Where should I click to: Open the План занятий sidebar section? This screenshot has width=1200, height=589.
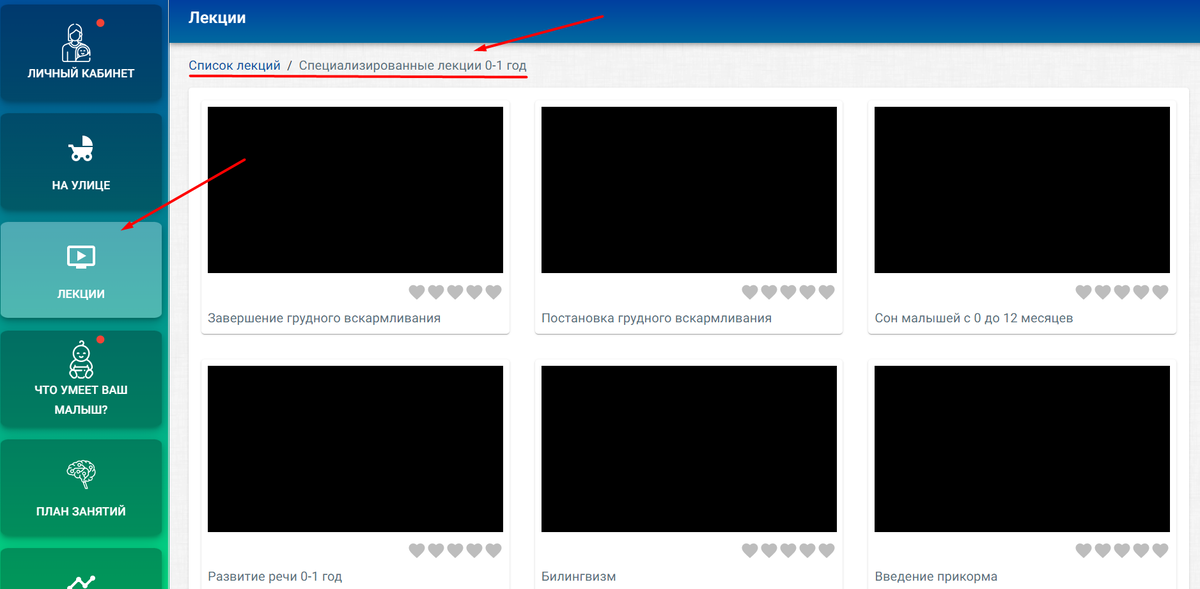(81, 488)
